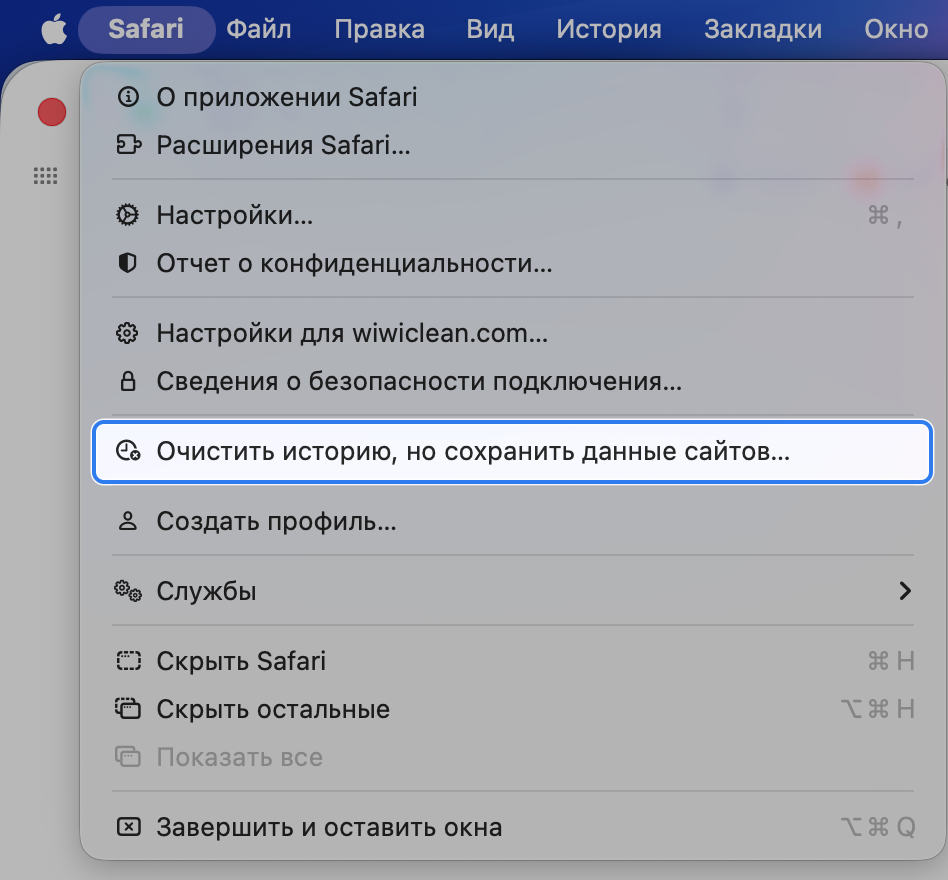Screen dimensions: 948x880
Task: Click the gear icon for wiwiclean.com settings
Action: (127, 333)
